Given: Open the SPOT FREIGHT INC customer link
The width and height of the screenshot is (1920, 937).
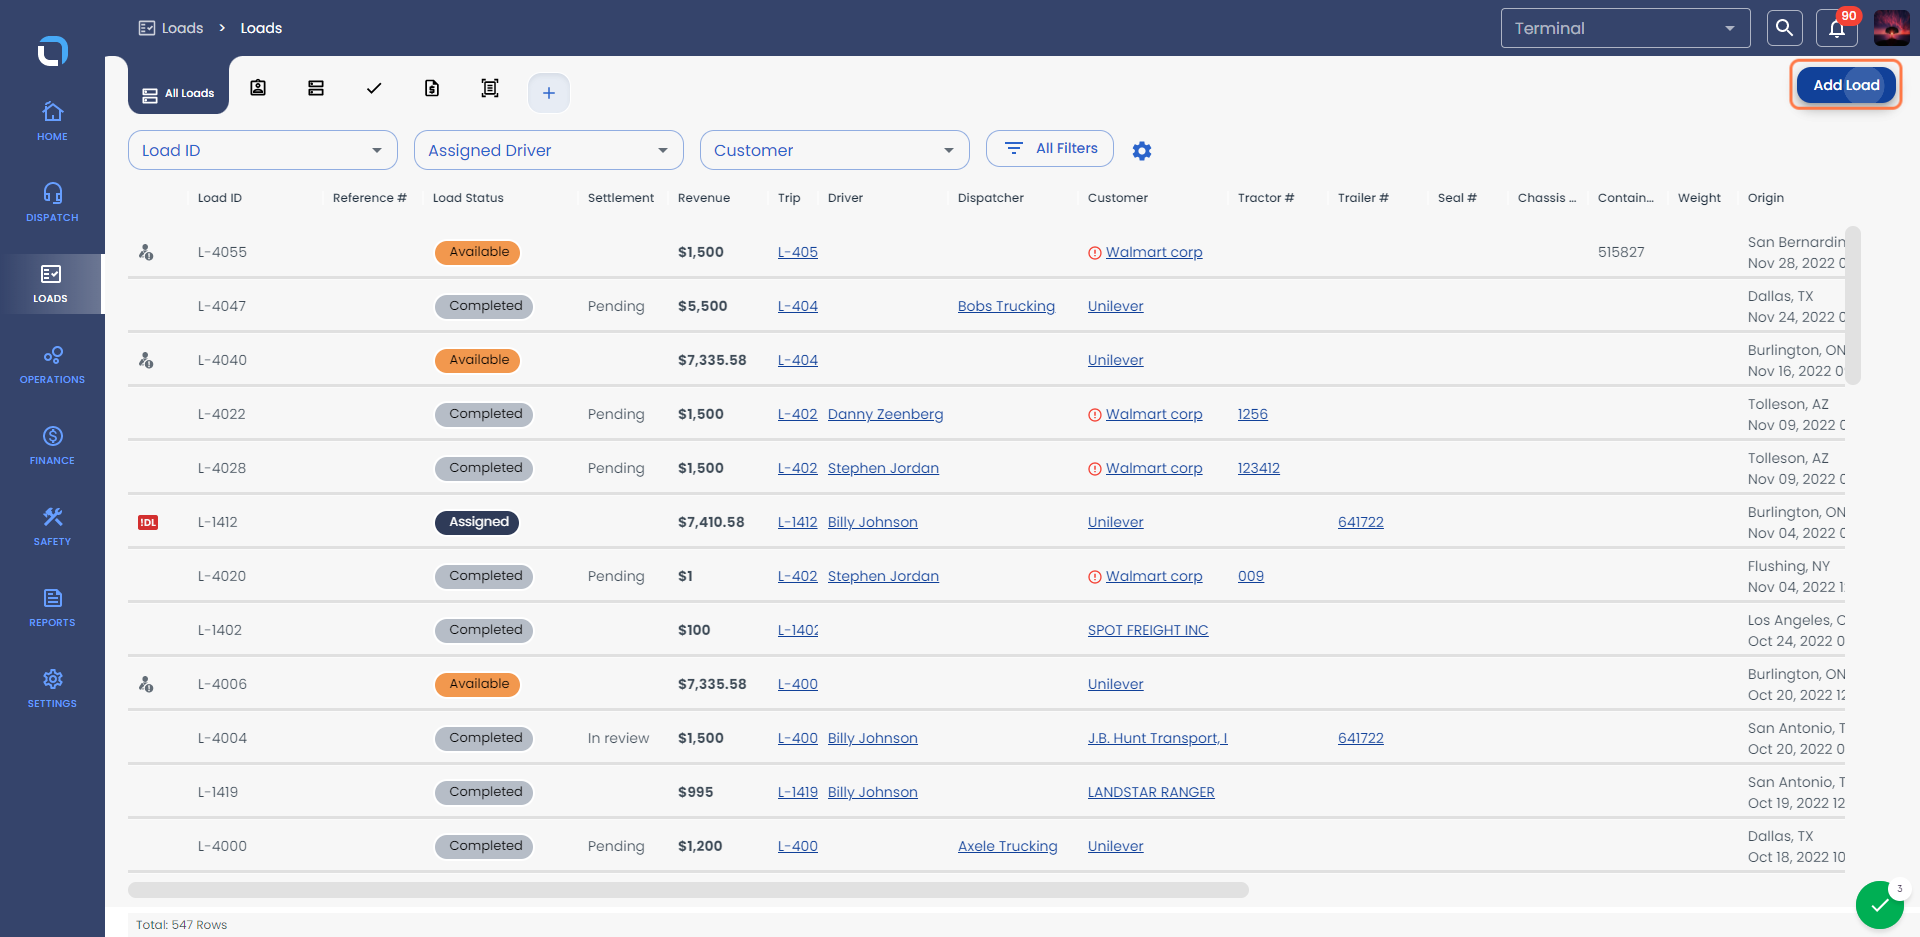Looking at the screenshot, I should coord(1148,630).
